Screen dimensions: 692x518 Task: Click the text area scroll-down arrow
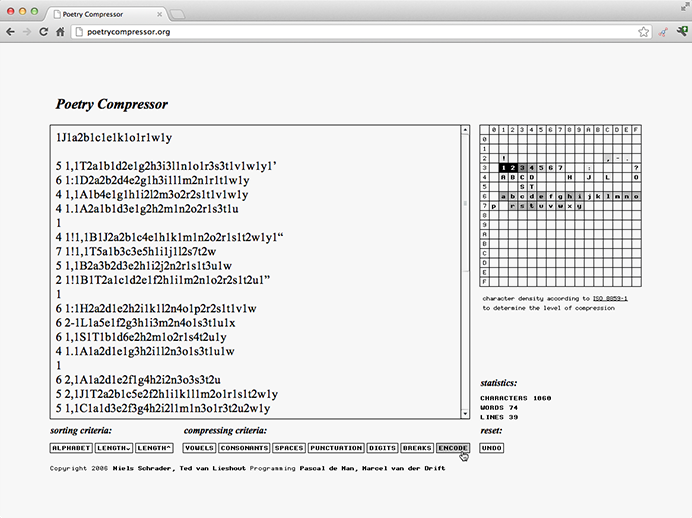[x=465, y=414]
